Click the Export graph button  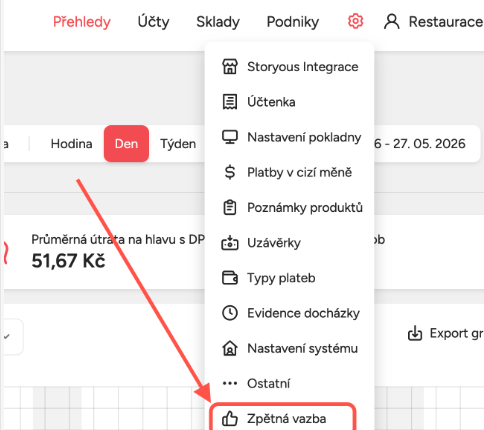tap(446, 333)
